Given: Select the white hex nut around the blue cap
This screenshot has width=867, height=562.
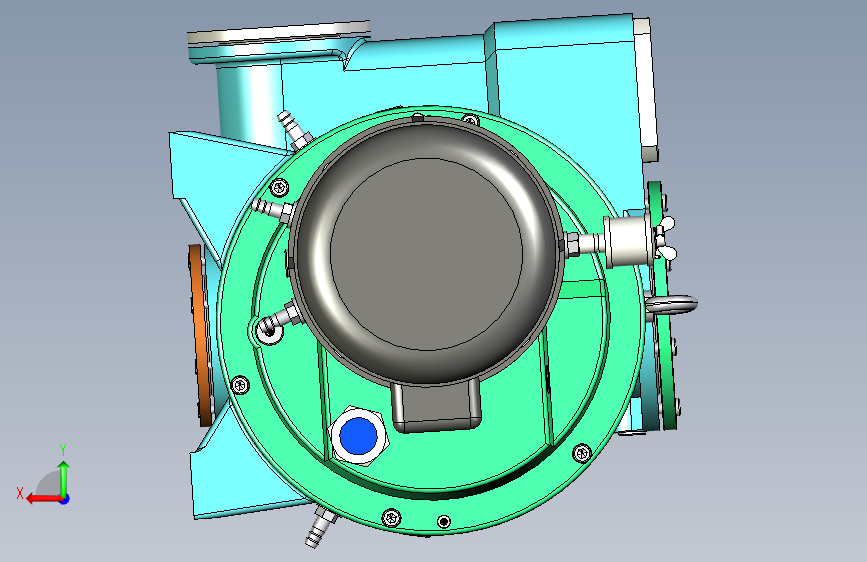Looking at the screenshot, I should (359, 436).
